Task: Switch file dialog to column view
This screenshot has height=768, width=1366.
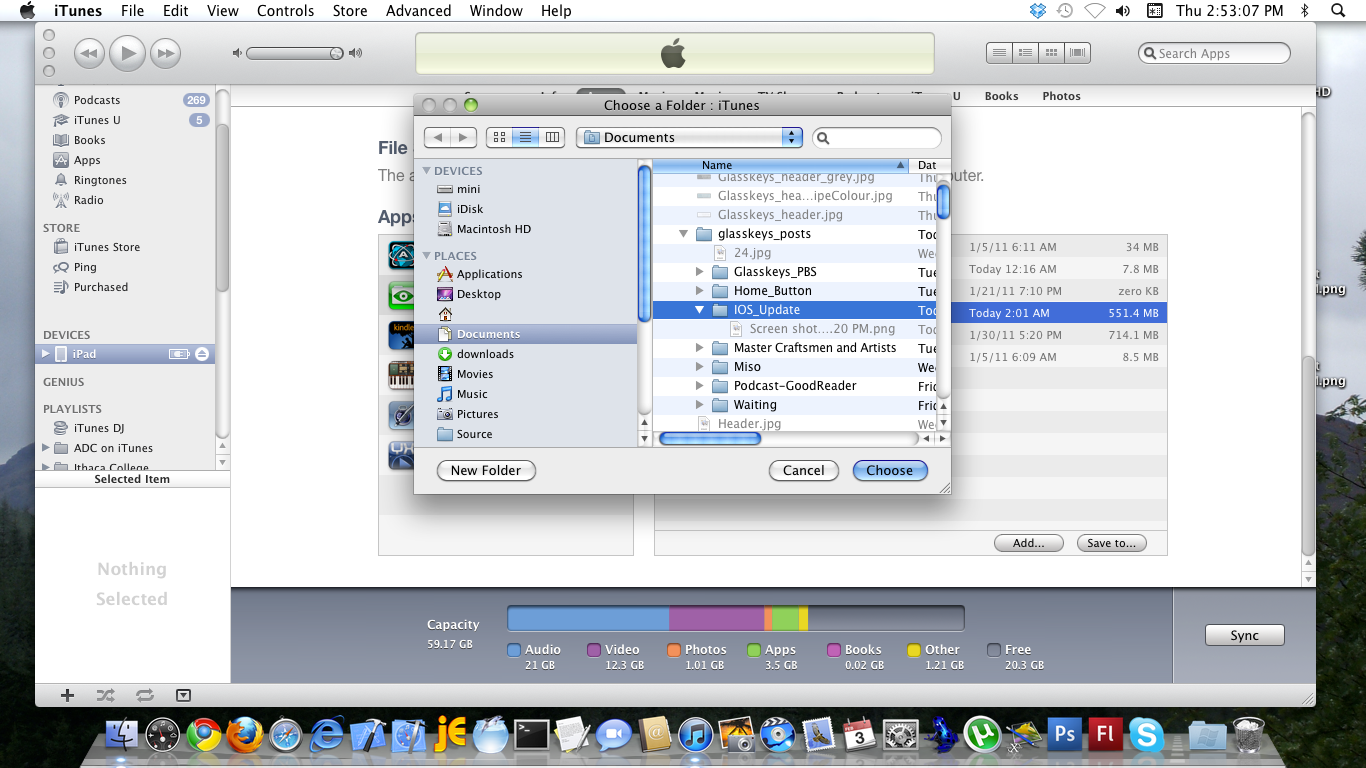Action: tap(552, 137)
